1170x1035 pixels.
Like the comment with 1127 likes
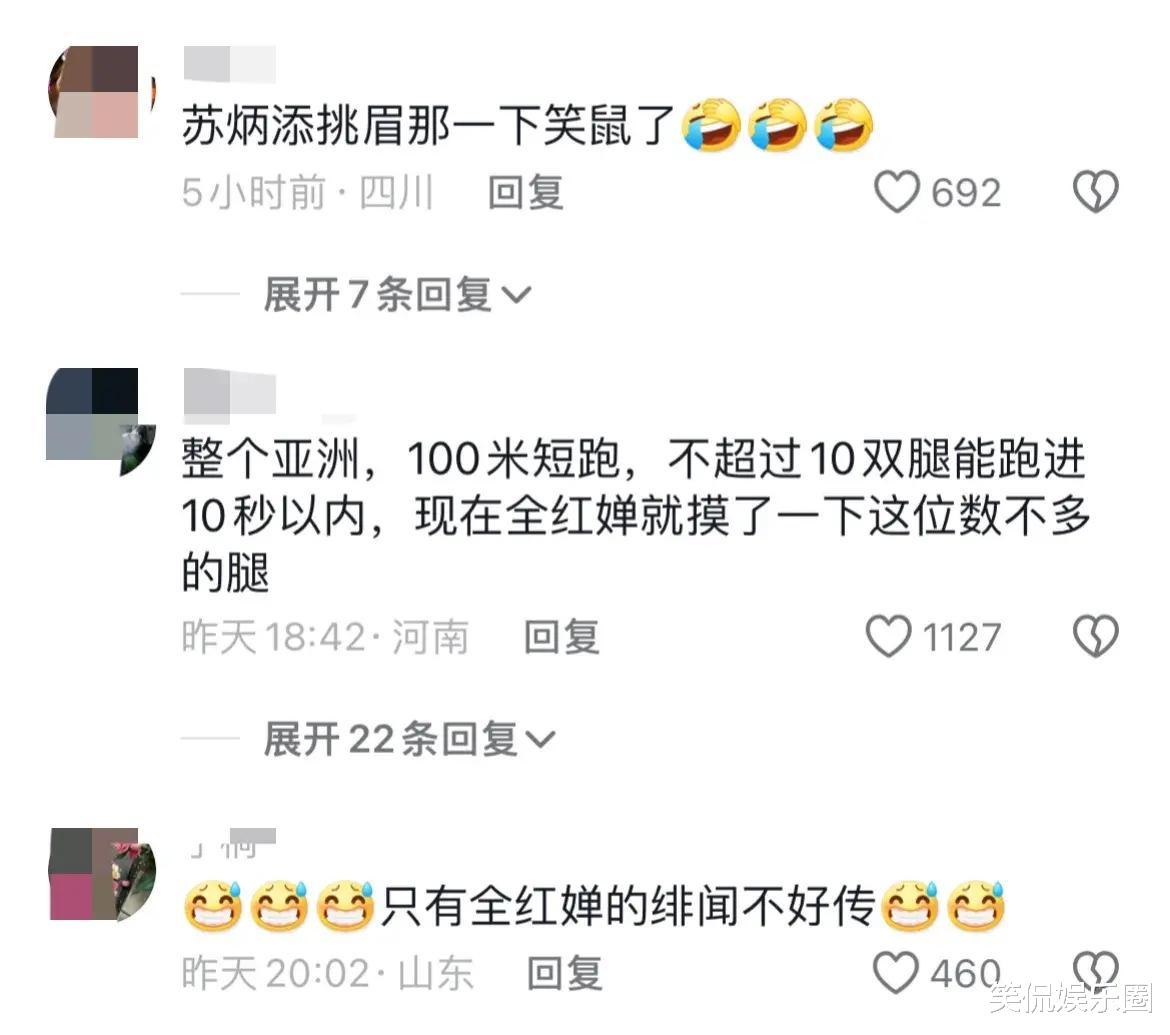pos(888,637)
